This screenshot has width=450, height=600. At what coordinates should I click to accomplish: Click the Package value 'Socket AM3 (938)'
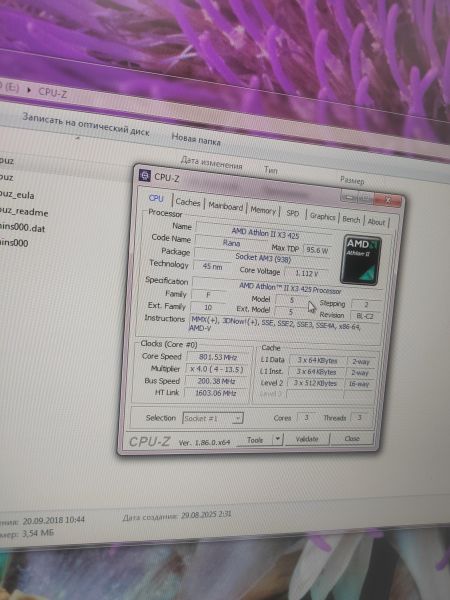pos(263,258)
